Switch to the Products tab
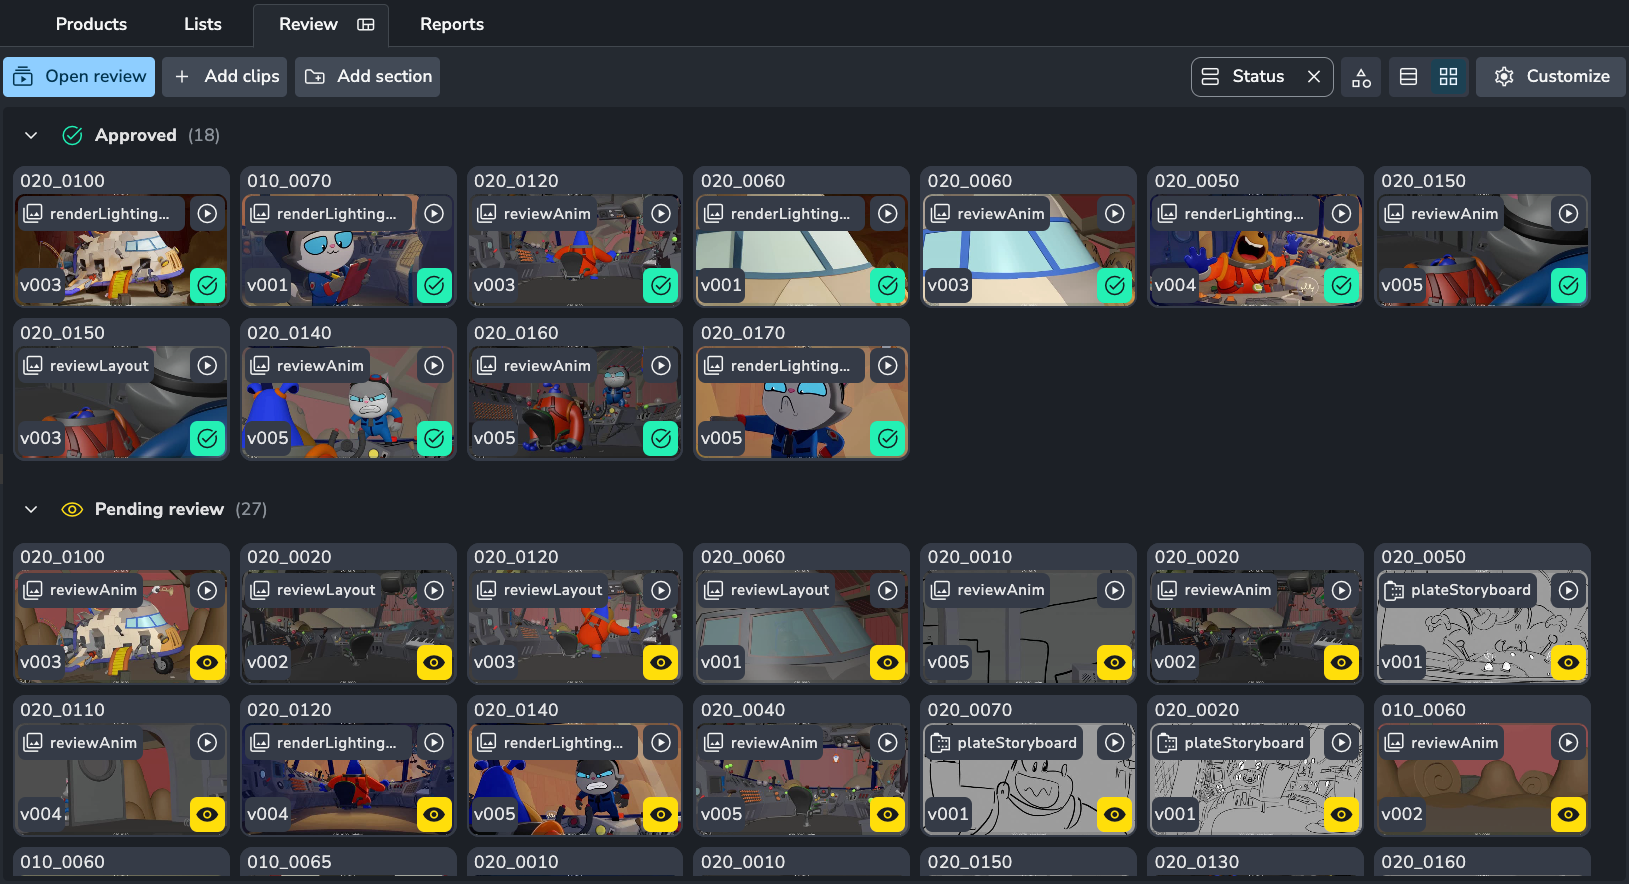 click(91, 24)
